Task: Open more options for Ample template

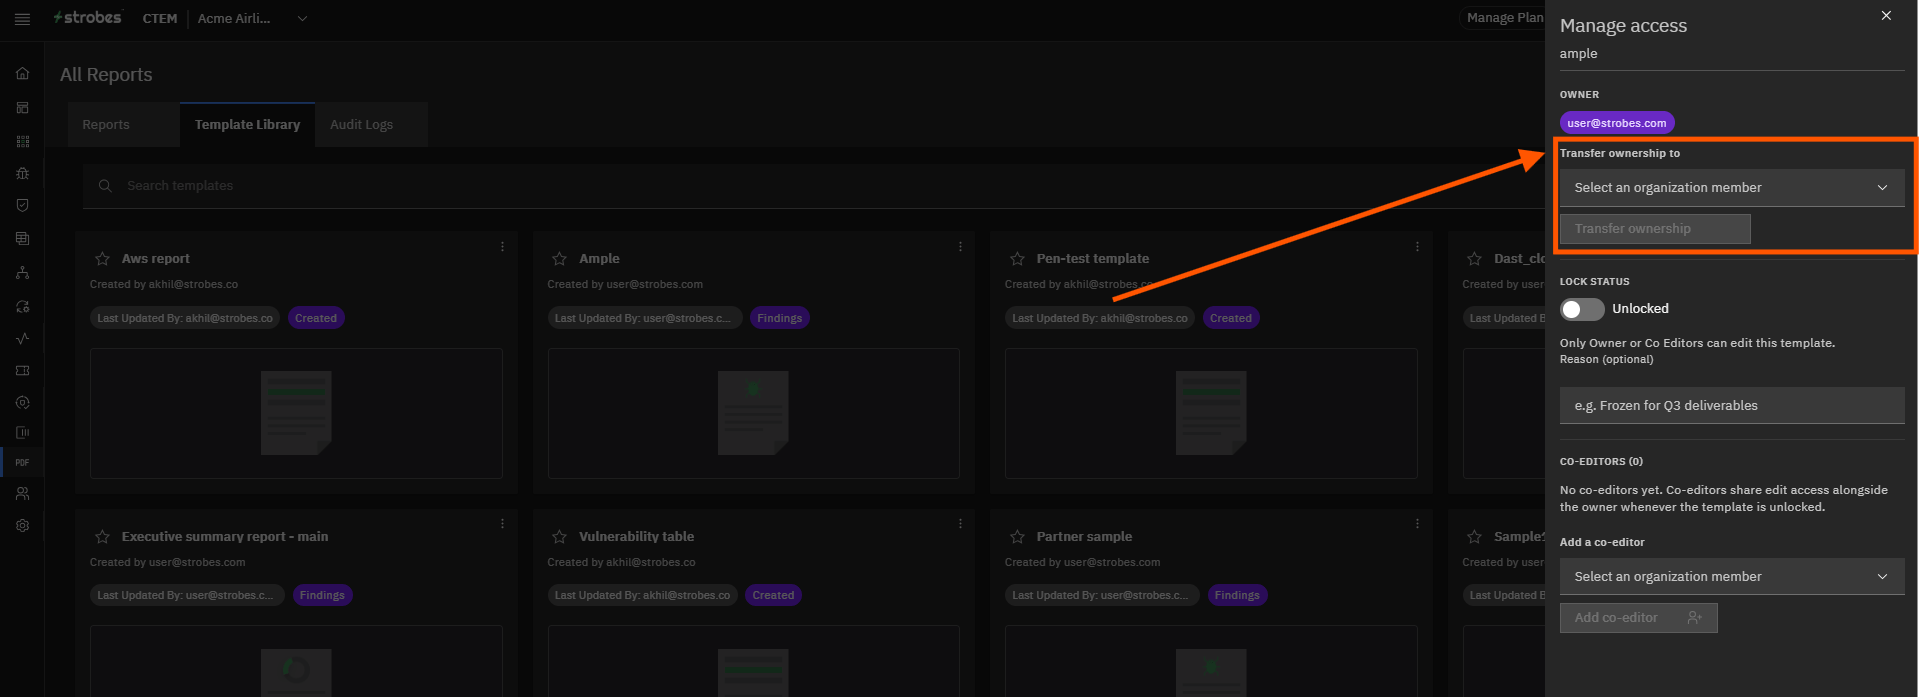Action: [960, 246]
